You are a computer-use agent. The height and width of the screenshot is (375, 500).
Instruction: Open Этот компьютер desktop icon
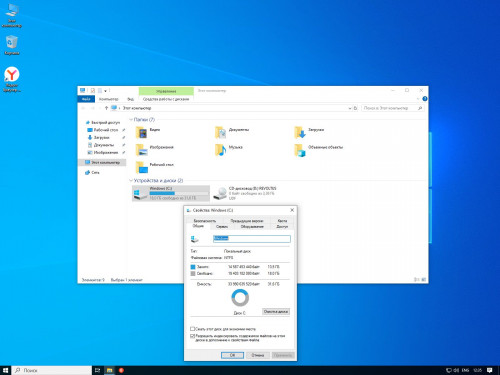(12, 16)
